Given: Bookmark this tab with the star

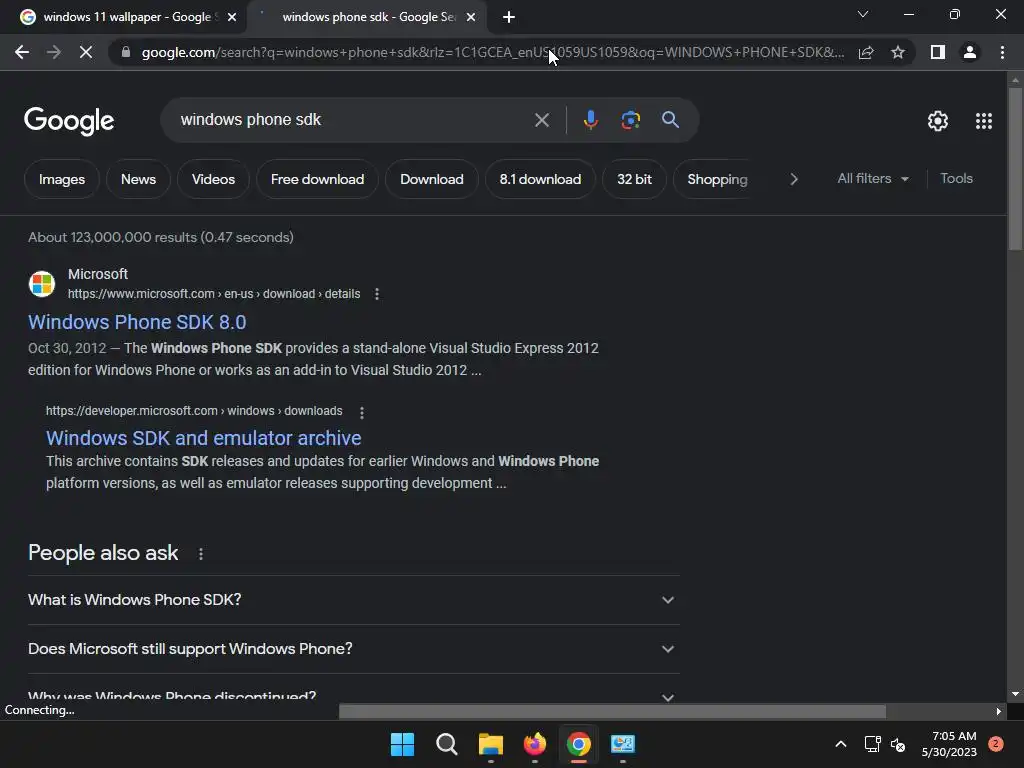Looking at the screenshot, I should click(x=898, y=52).
